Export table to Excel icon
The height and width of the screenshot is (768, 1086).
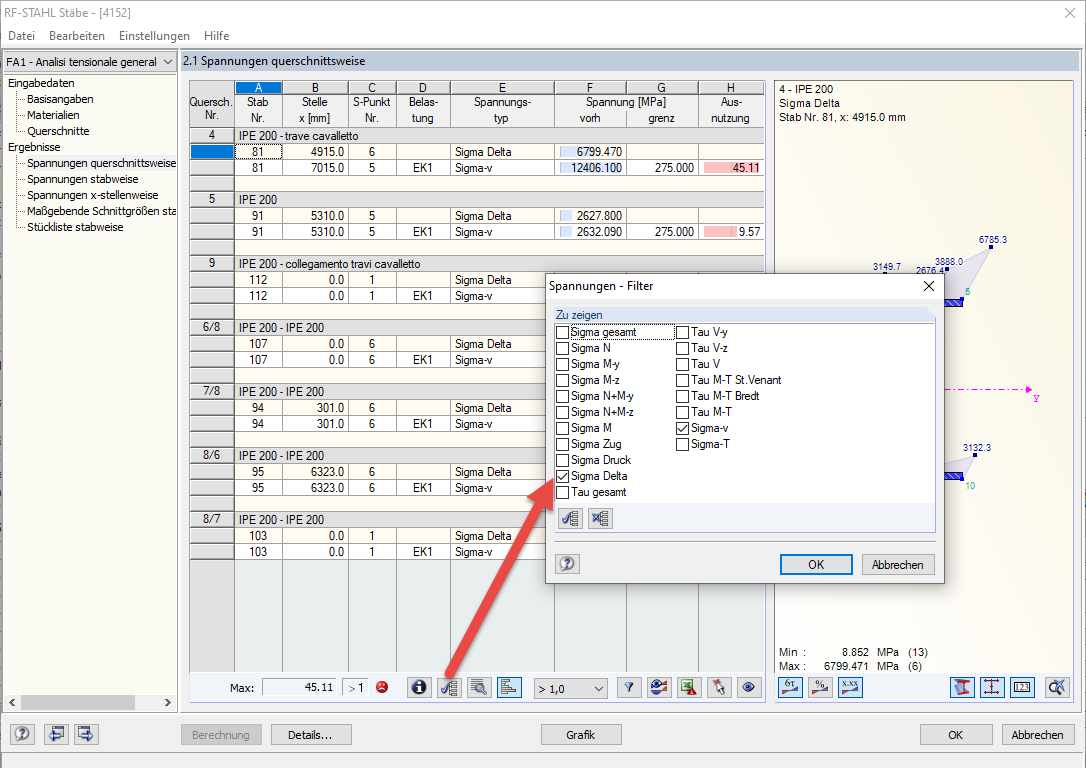(689, 687)
